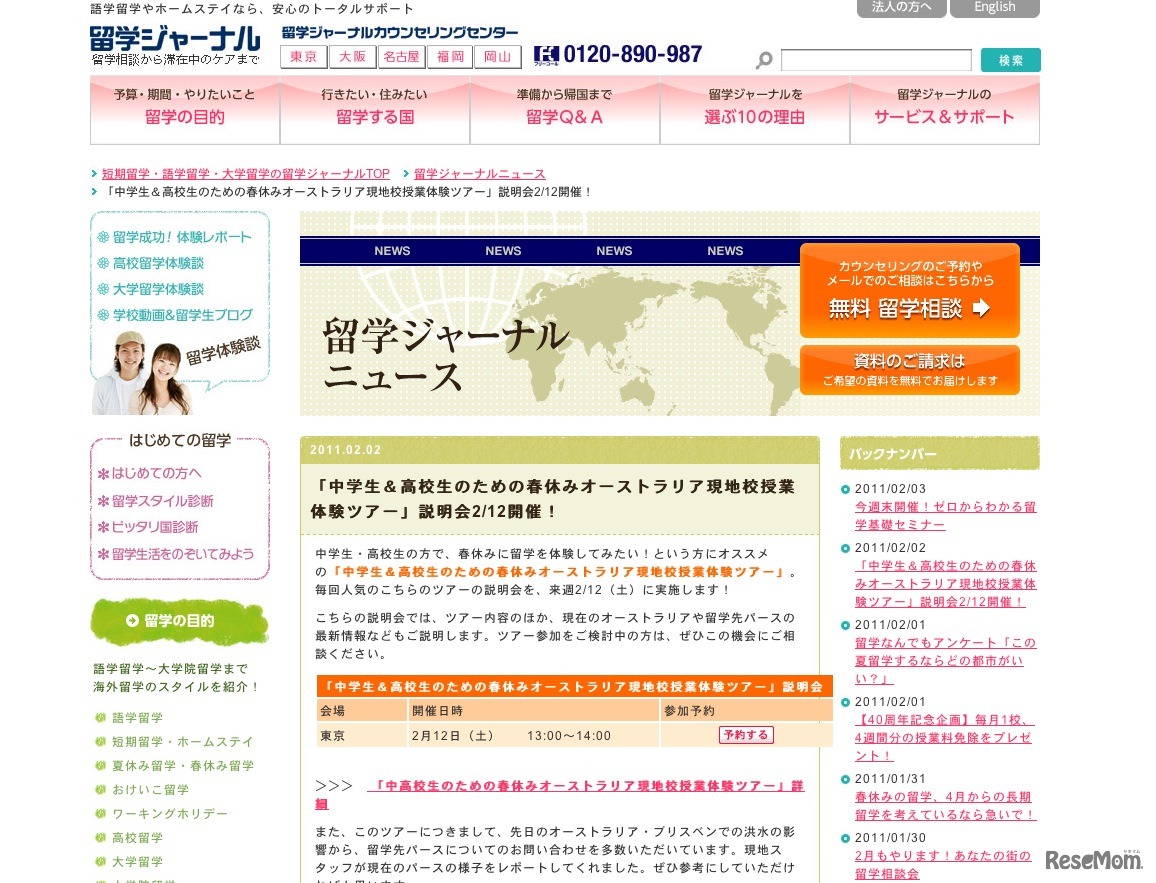The width and height of the screenshot is (1156, 883).
Task: Click the フリーコール phone icon
Action: (x=549, y=53)
